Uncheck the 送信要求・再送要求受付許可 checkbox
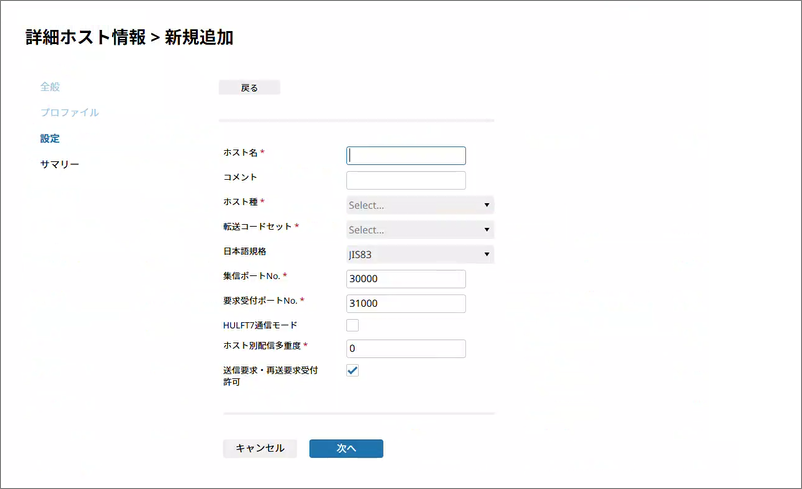 pyautogui.click(x=352, y=371)
